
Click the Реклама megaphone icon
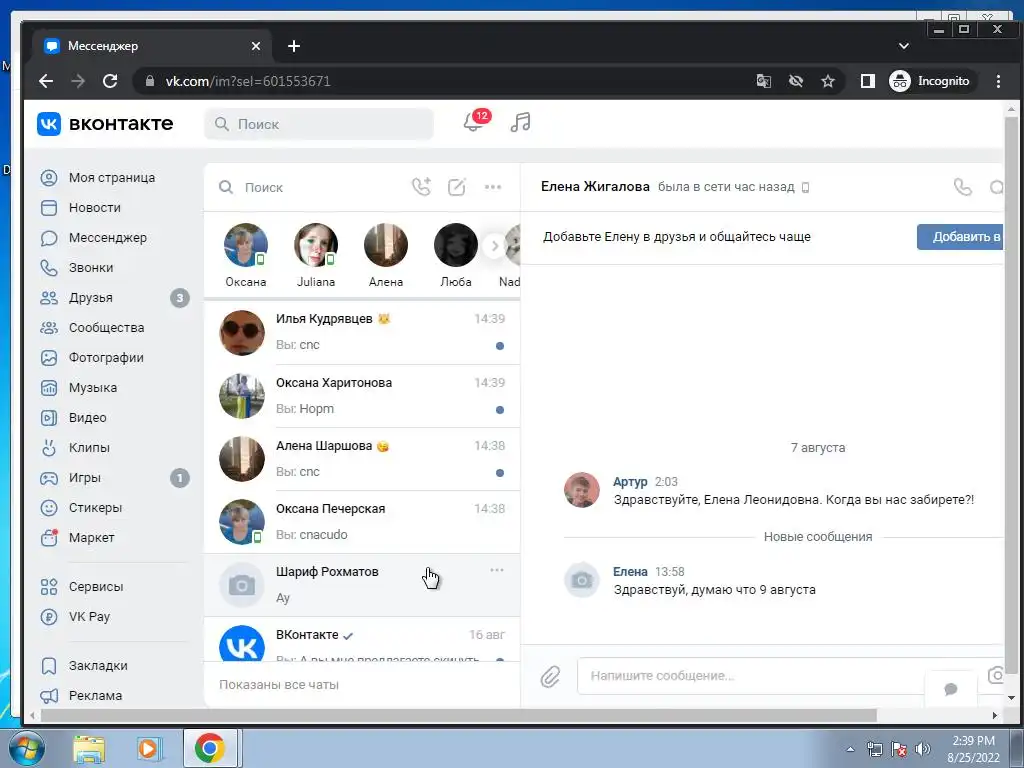[x=49, y=696]
